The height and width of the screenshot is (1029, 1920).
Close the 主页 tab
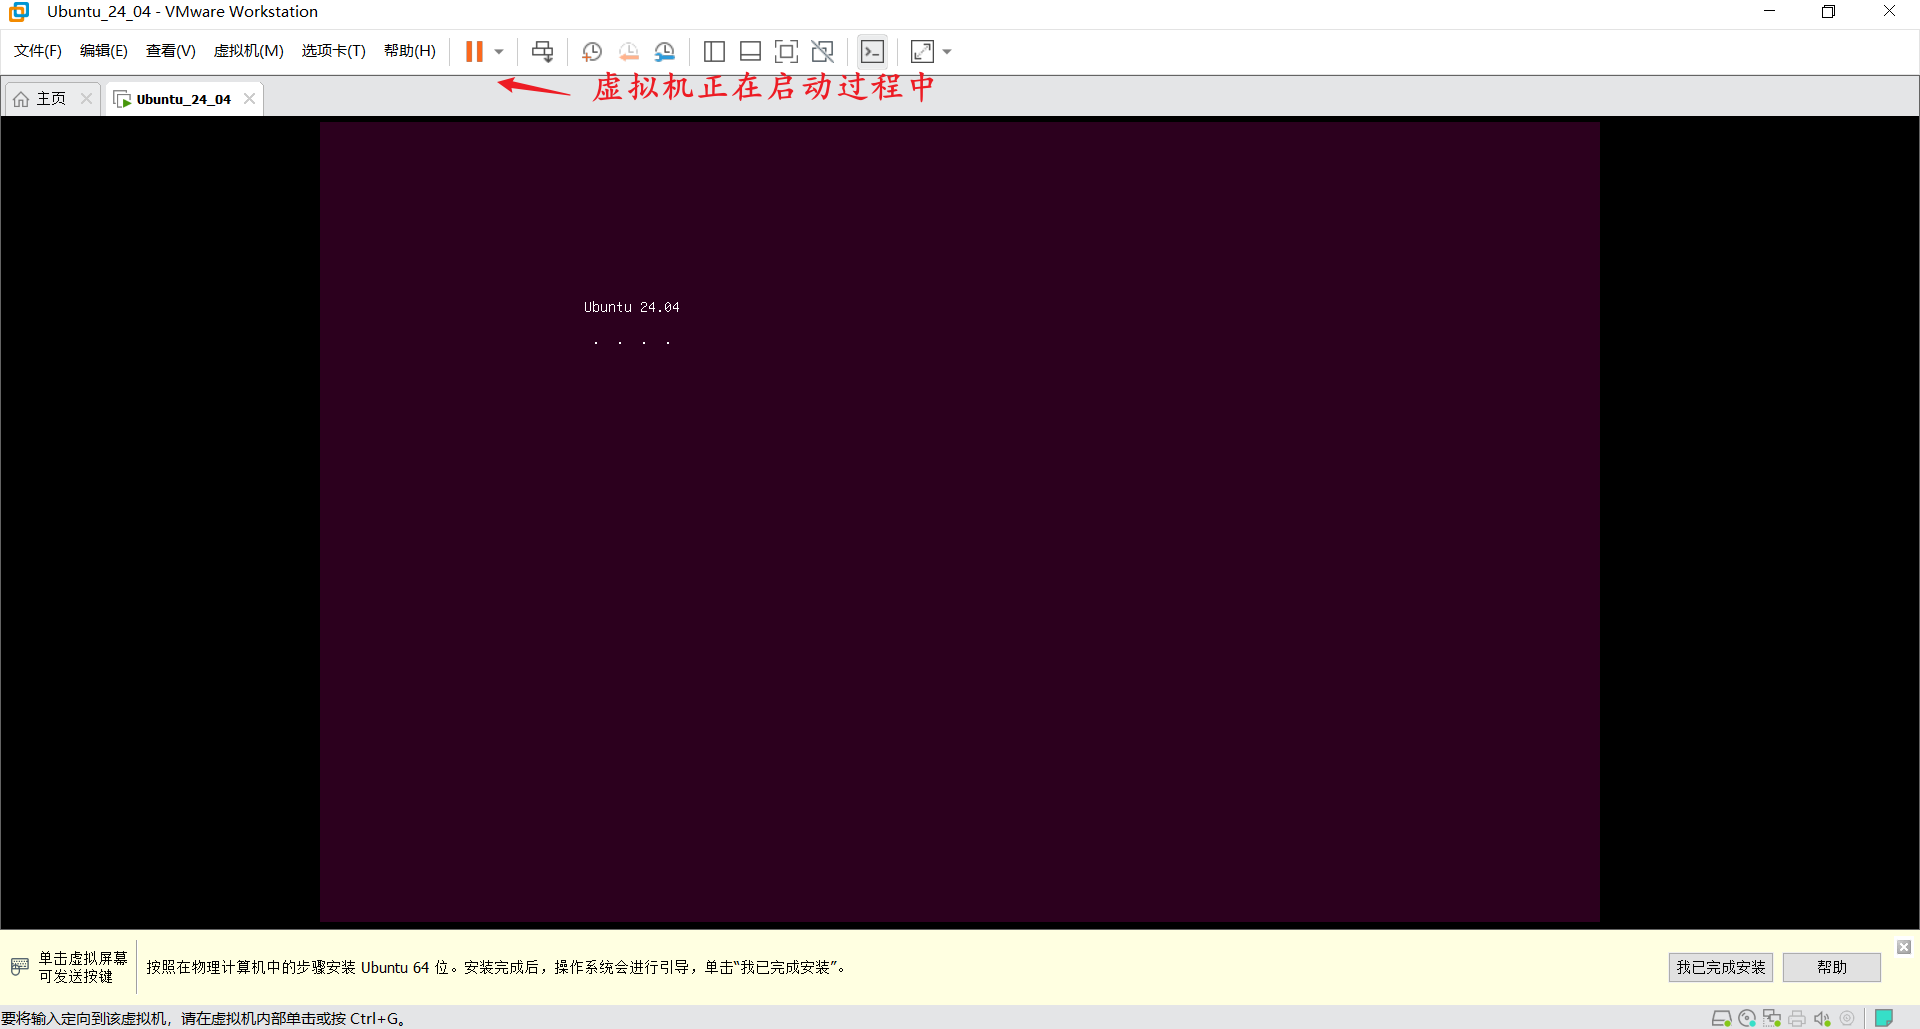86,98
